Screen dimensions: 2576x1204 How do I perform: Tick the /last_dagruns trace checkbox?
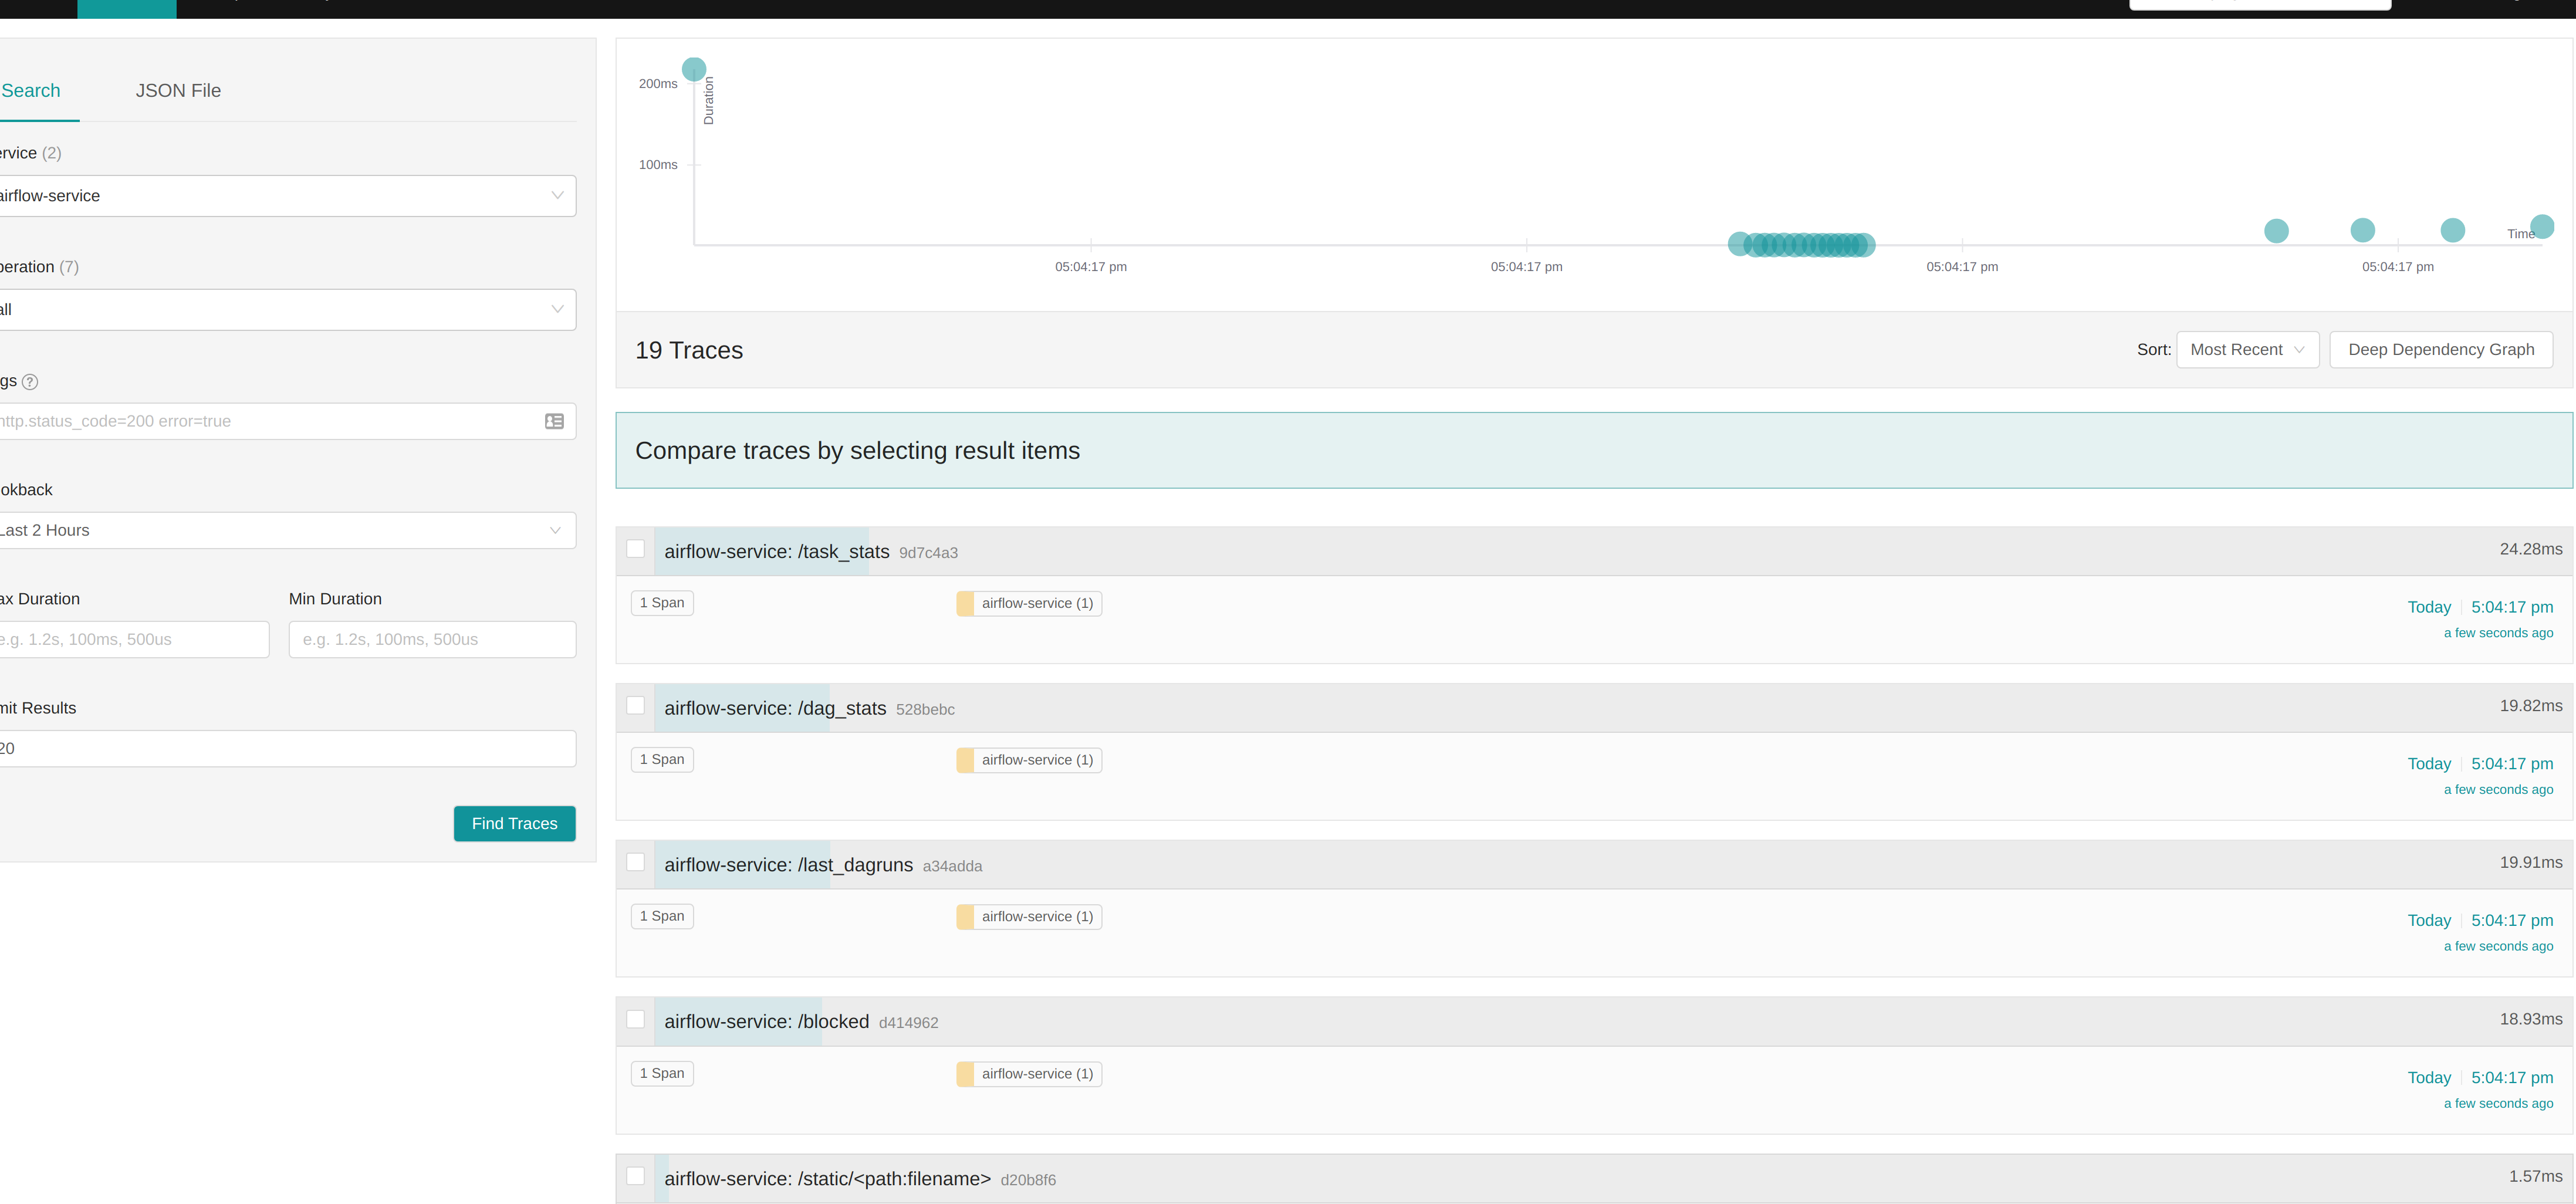click(635, 862)
